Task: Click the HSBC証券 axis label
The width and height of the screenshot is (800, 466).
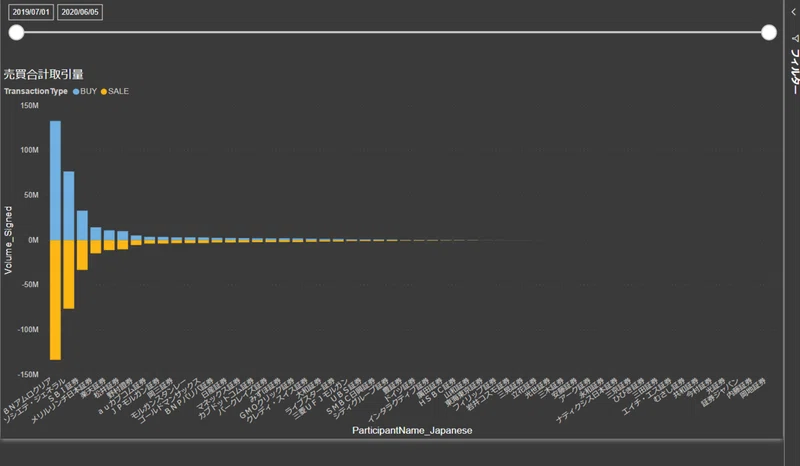Action: click(437, 393)
